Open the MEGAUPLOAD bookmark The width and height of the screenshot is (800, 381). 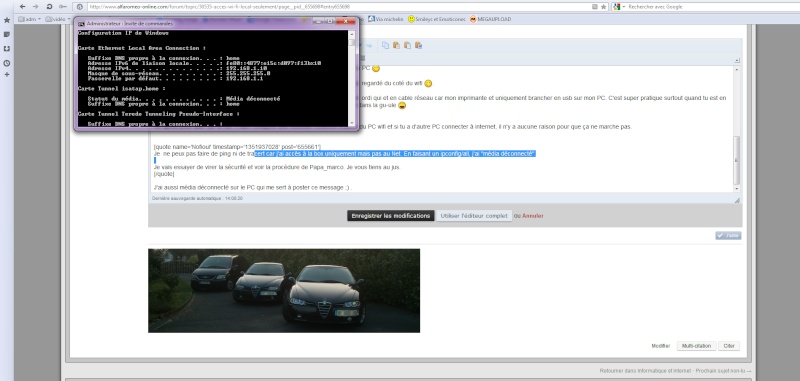click(x=490, y=19)
